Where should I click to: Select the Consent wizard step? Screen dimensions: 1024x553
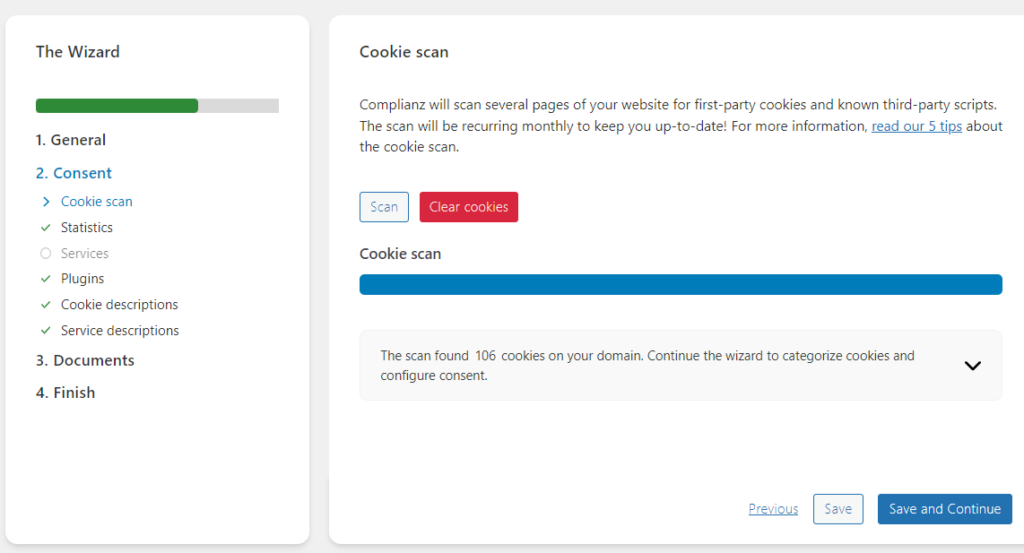(x=74, y=173)
